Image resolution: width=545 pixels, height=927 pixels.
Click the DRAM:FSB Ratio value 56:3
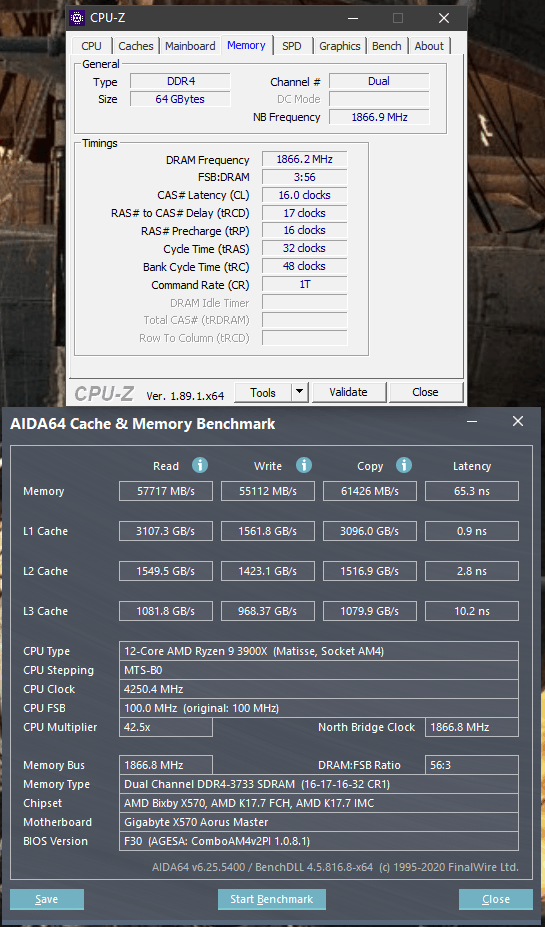coord(472,765)
